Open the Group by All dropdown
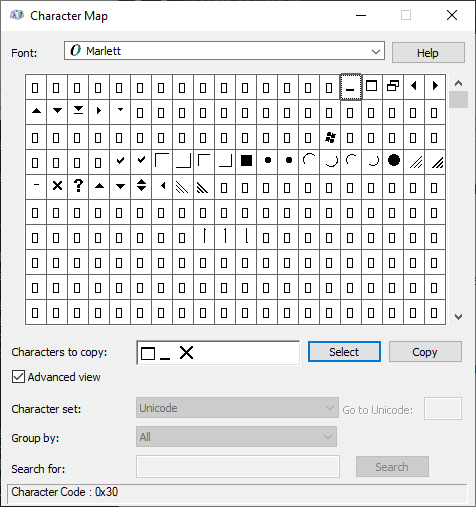The height and width of the screenshot is (507, 476). [x=236, y=437]
